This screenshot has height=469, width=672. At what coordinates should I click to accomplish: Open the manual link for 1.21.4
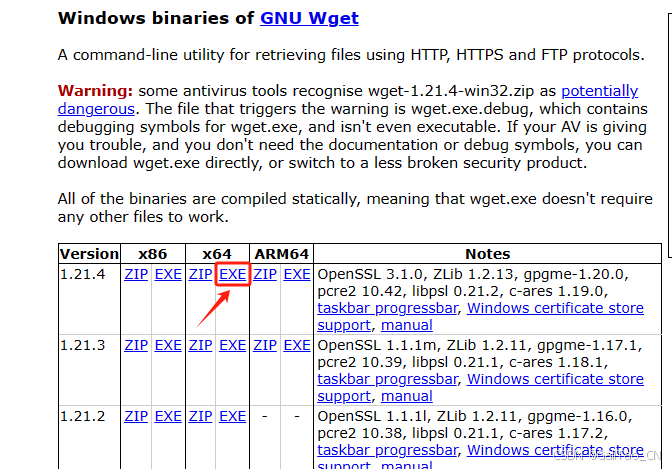pyautogui.click(x=407, y=325)
